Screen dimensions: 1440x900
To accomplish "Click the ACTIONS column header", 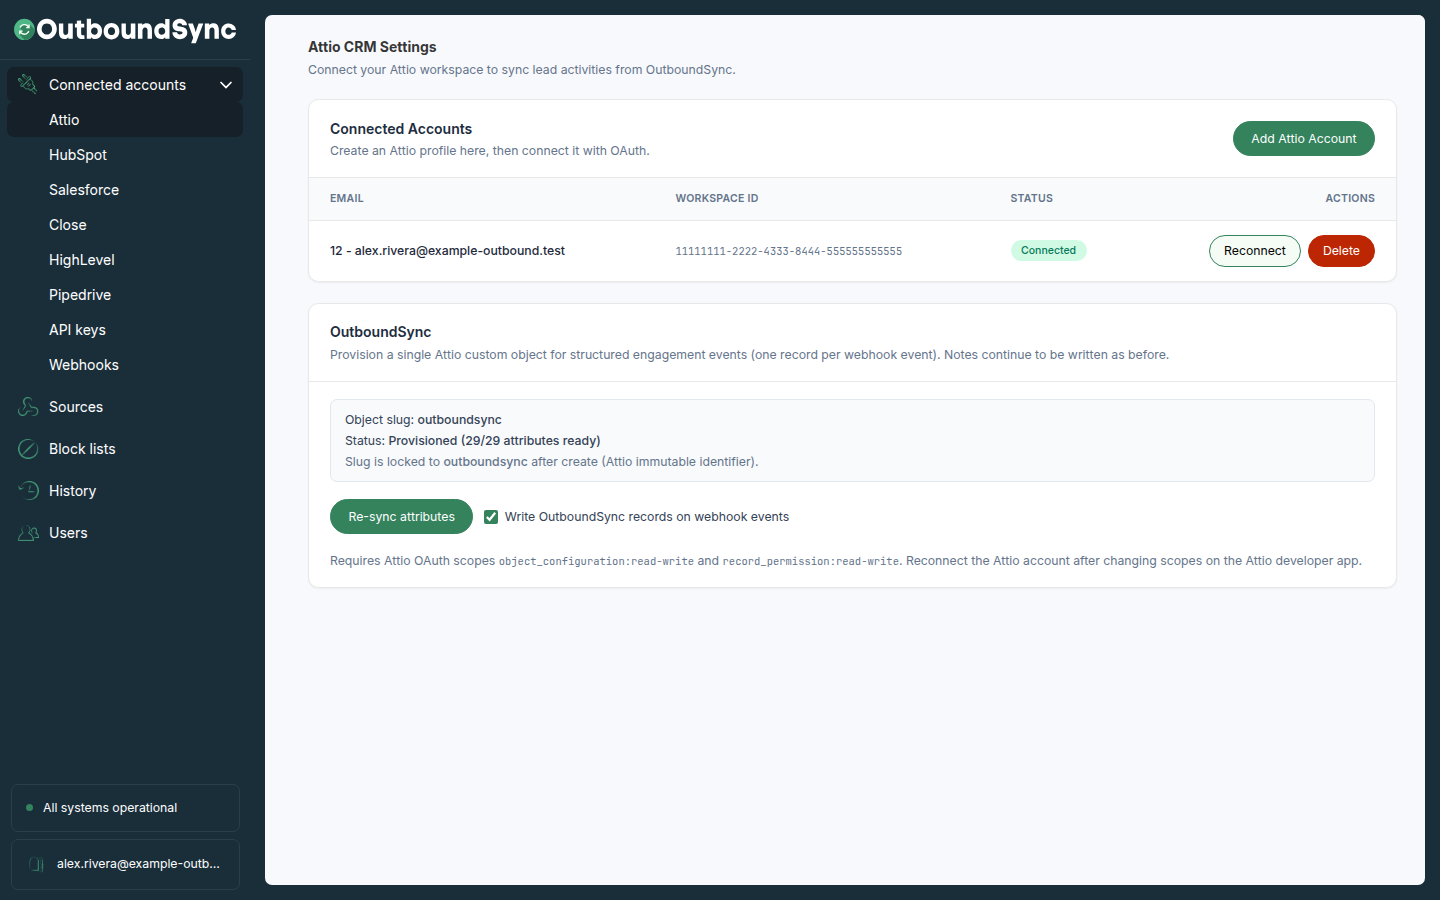I will coord(1349,198).
